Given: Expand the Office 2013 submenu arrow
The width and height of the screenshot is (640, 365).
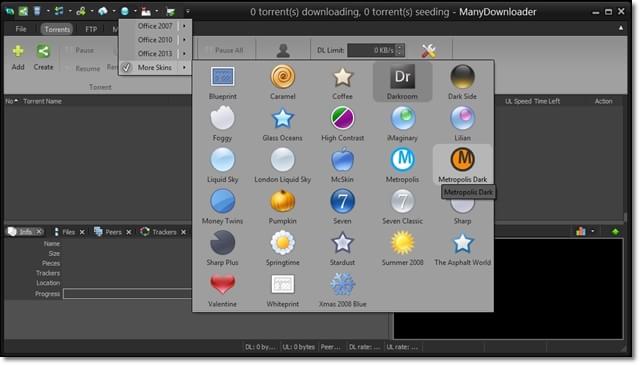Looking at the screenshot, I should click(184, 53).
